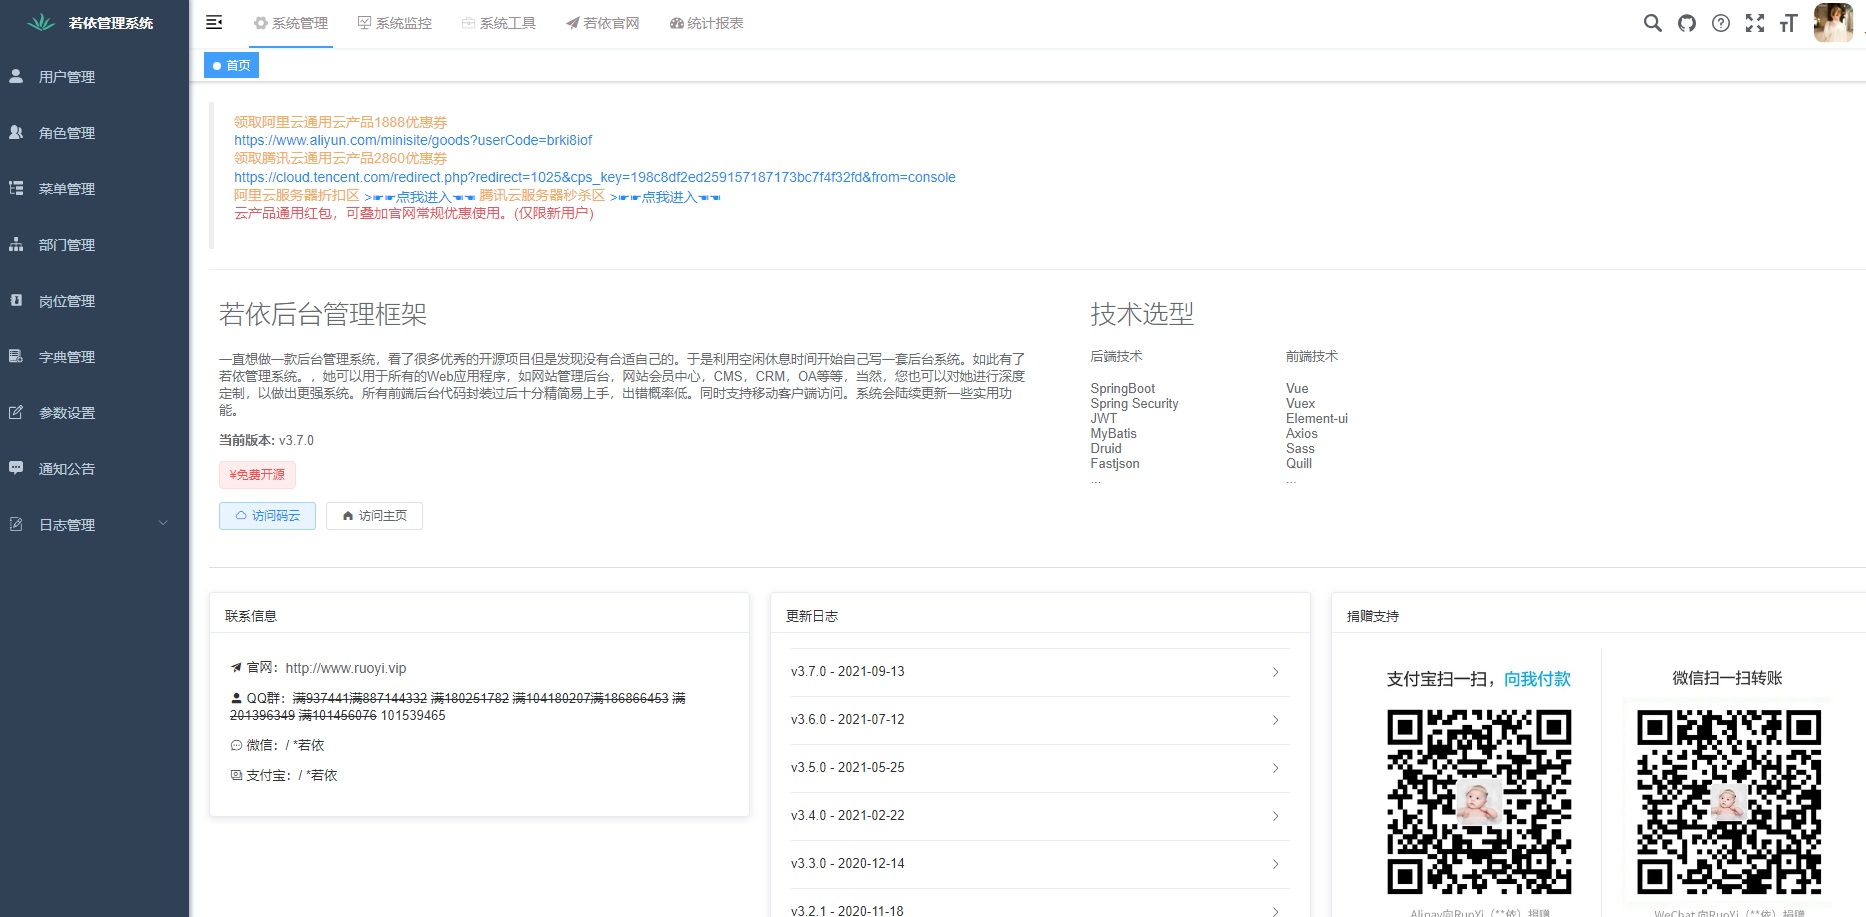Image resolution: width=1866 pixels, height=917 pixels.
Task: Open the GitHub source code icon
Action: (1686, 22)
